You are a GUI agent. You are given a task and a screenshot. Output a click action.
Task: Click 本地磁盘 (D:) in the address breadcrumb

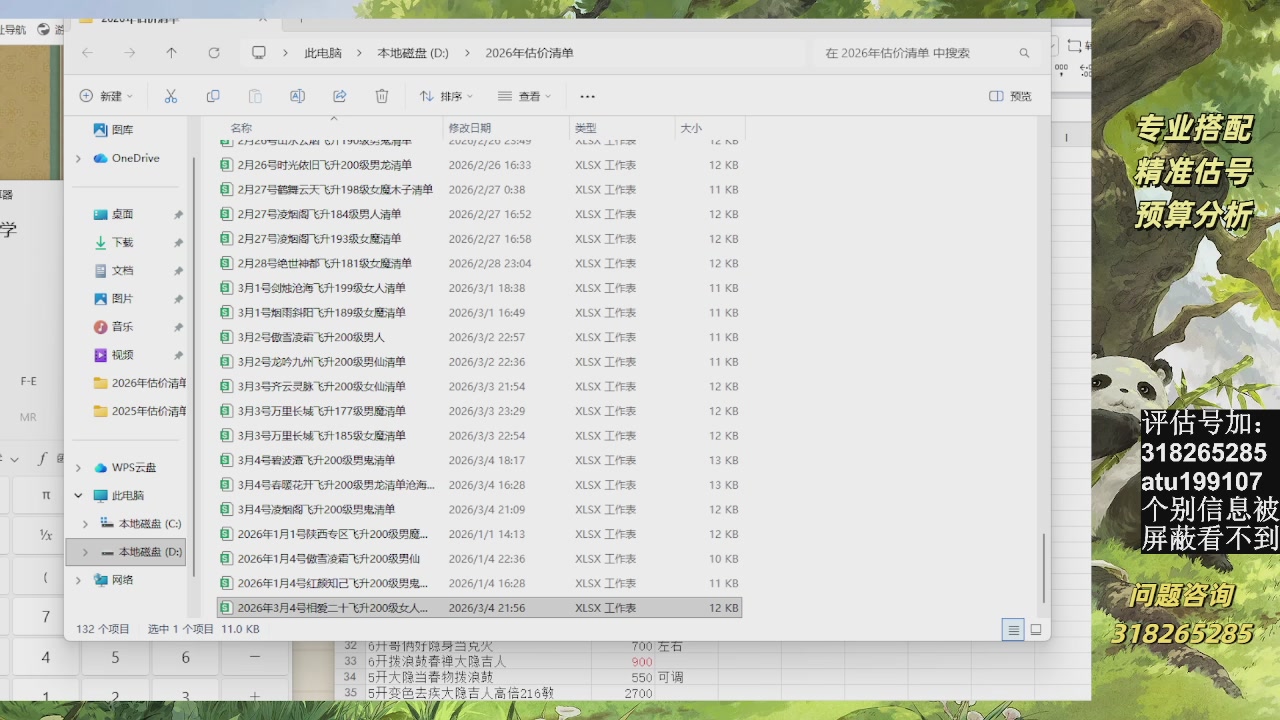tap(412, 53)
